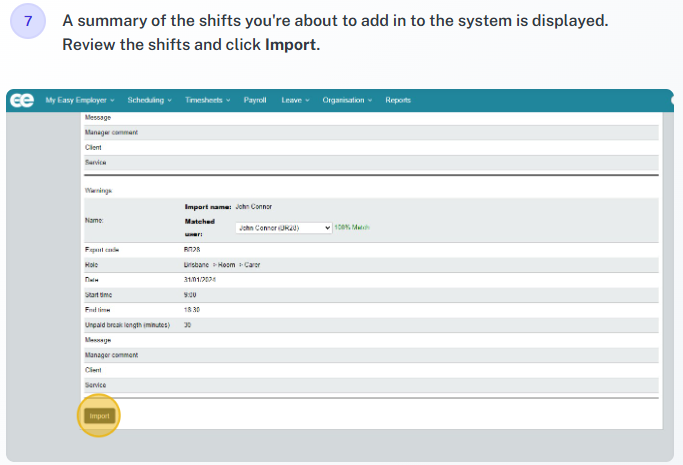Click the End time label
Viewport: 683px width, 465px height.
(98, 310)
